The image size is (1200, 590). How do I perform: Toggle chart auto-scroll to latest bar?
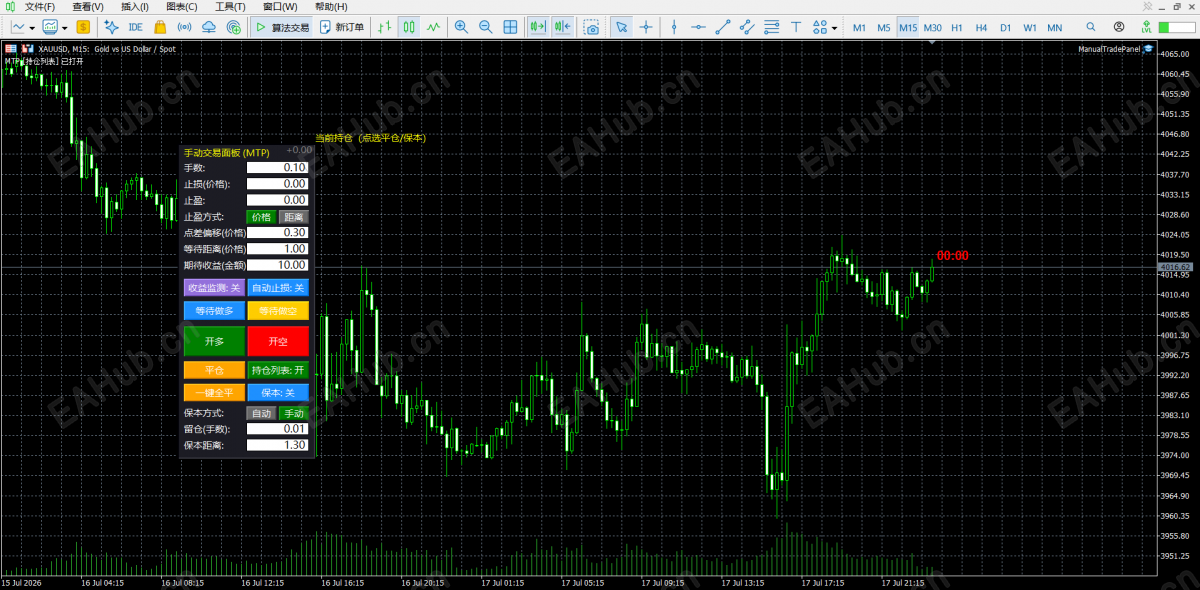coord(539,27)
